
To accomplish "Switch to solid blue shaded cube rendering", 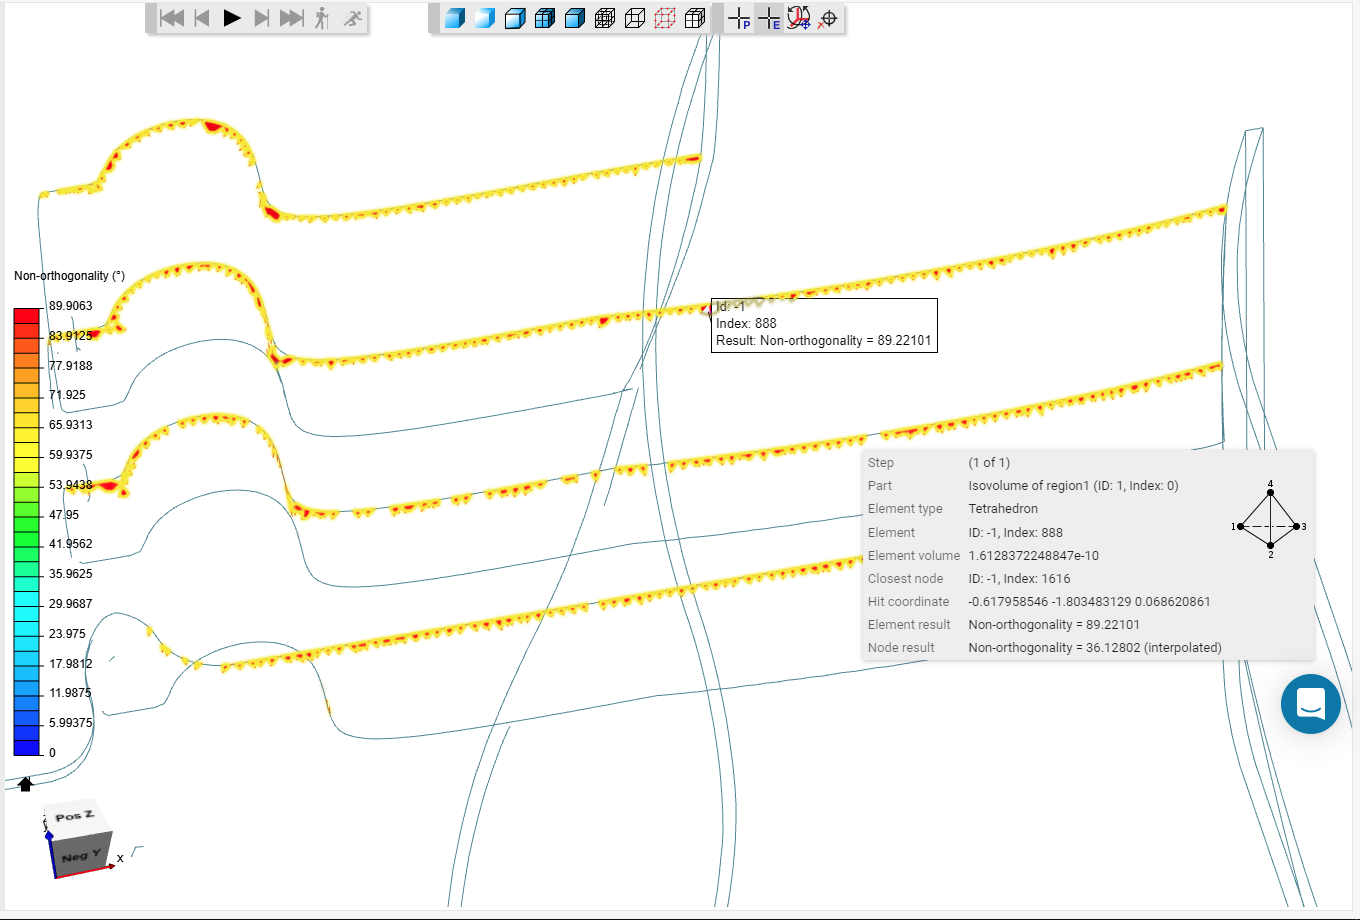I will point(455,18).
